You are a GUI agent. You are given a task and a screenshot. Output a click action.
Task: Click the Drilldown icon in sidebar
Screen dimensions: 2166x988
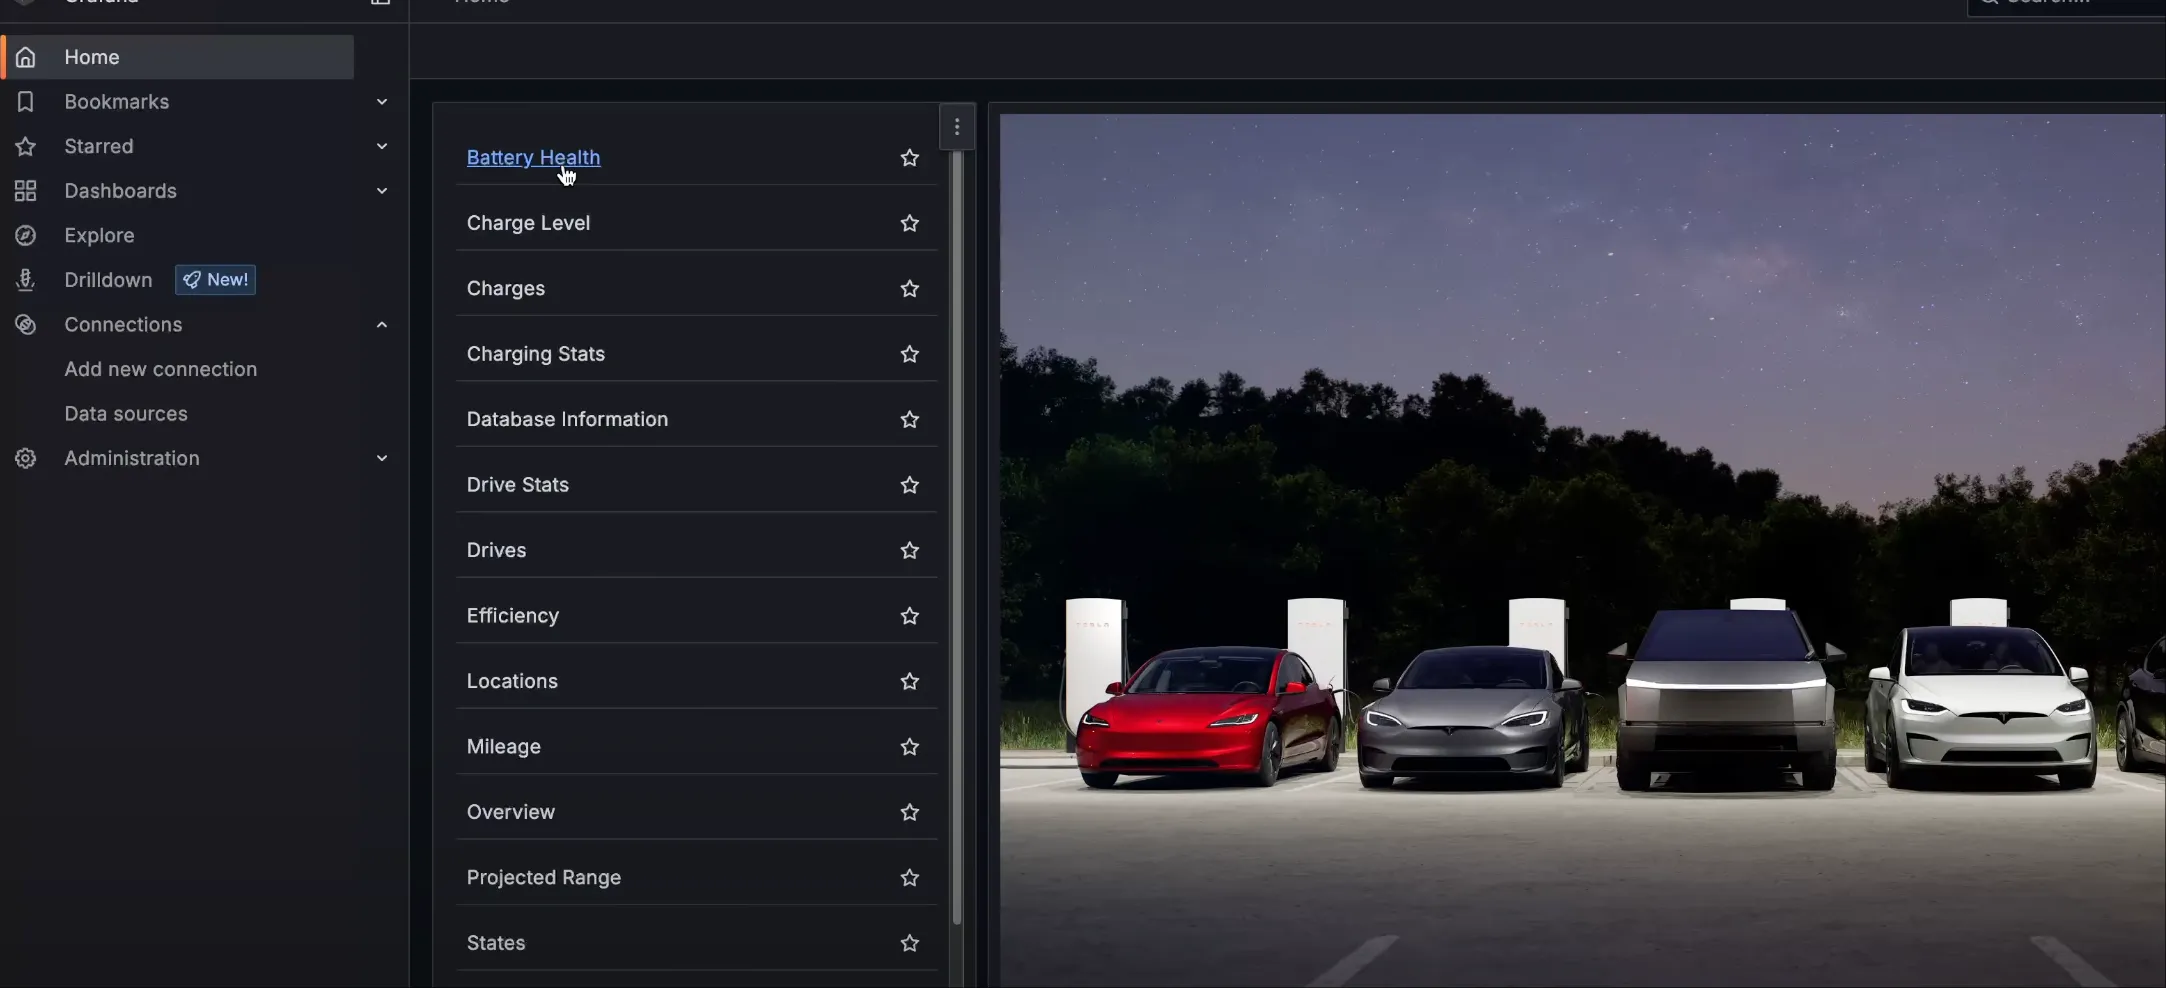(x=26, y=280)
